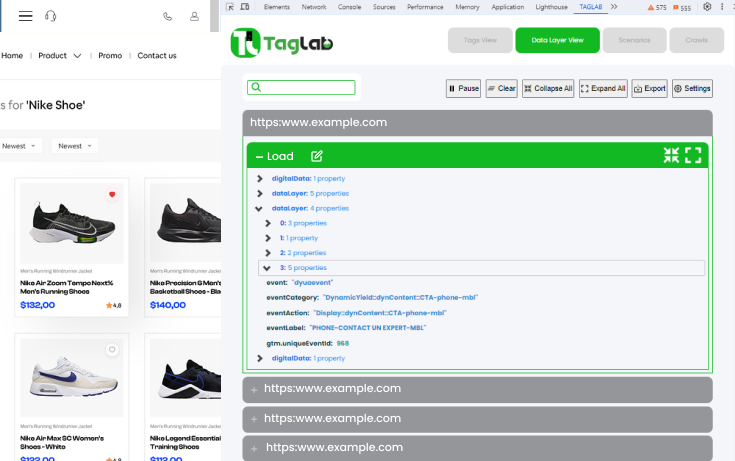Click the phone icon in the shop header
735x461 pixels.
coord(167,17)
